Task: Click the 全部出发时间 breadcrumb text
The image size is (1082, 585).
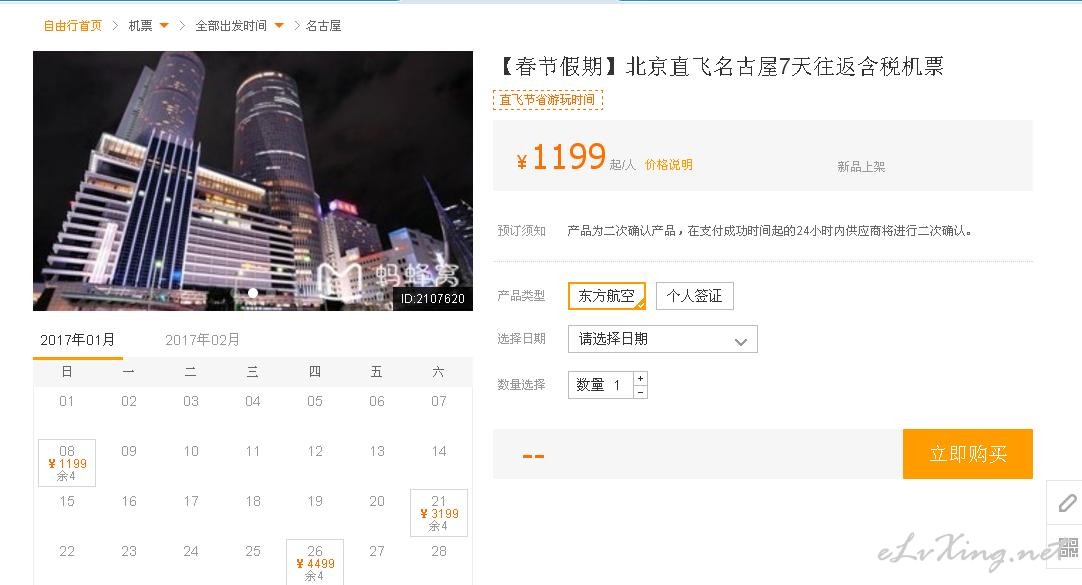Action: (x=231, y=26)
